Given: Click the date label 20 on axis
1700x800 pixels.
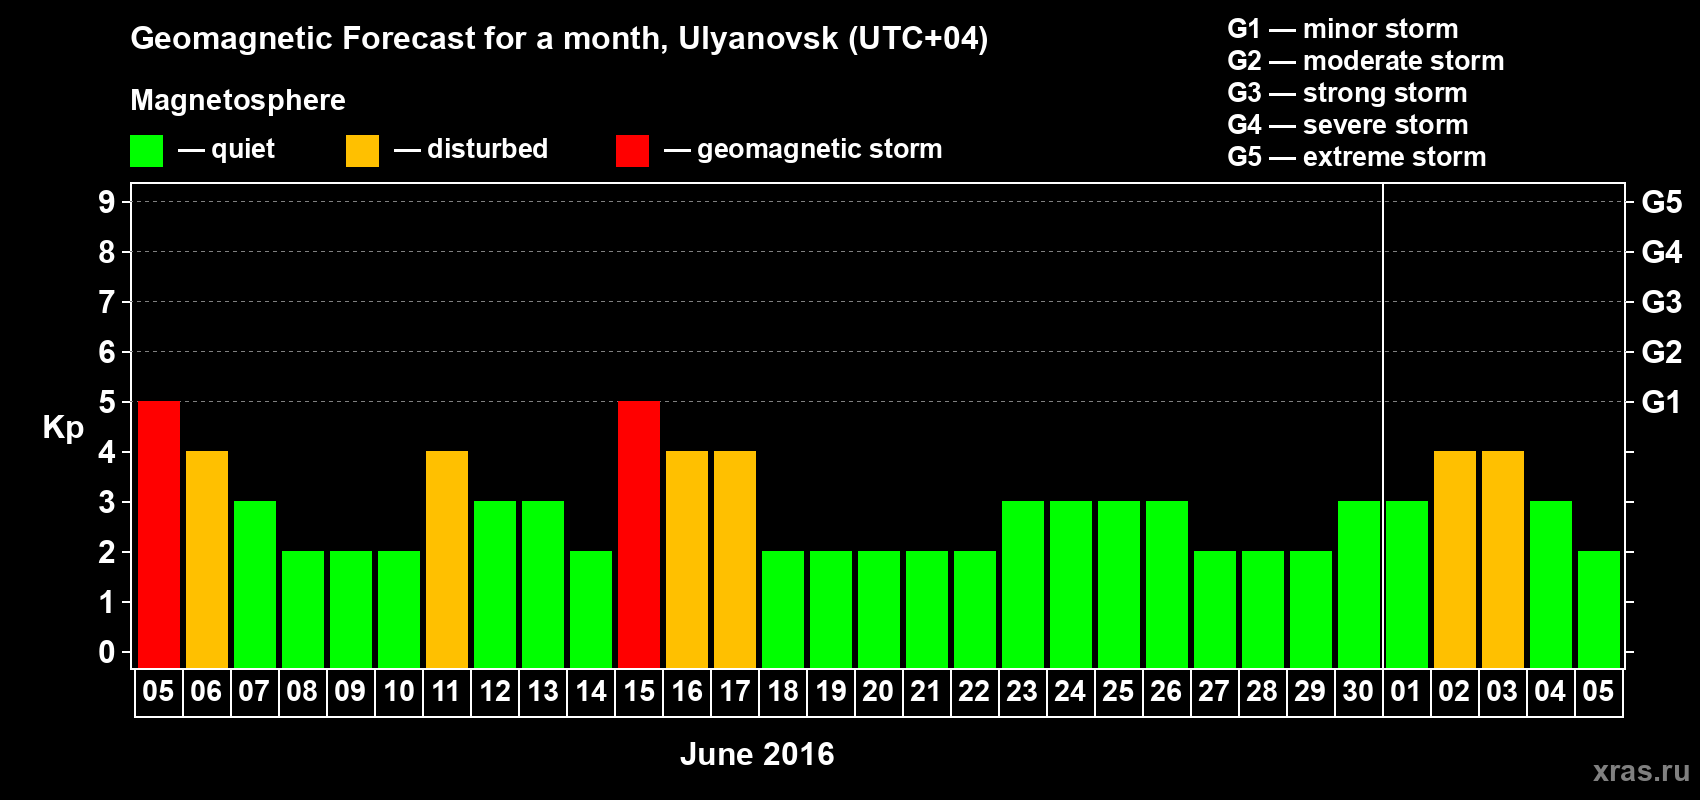Looking at the screenshot, I should 878,691.
